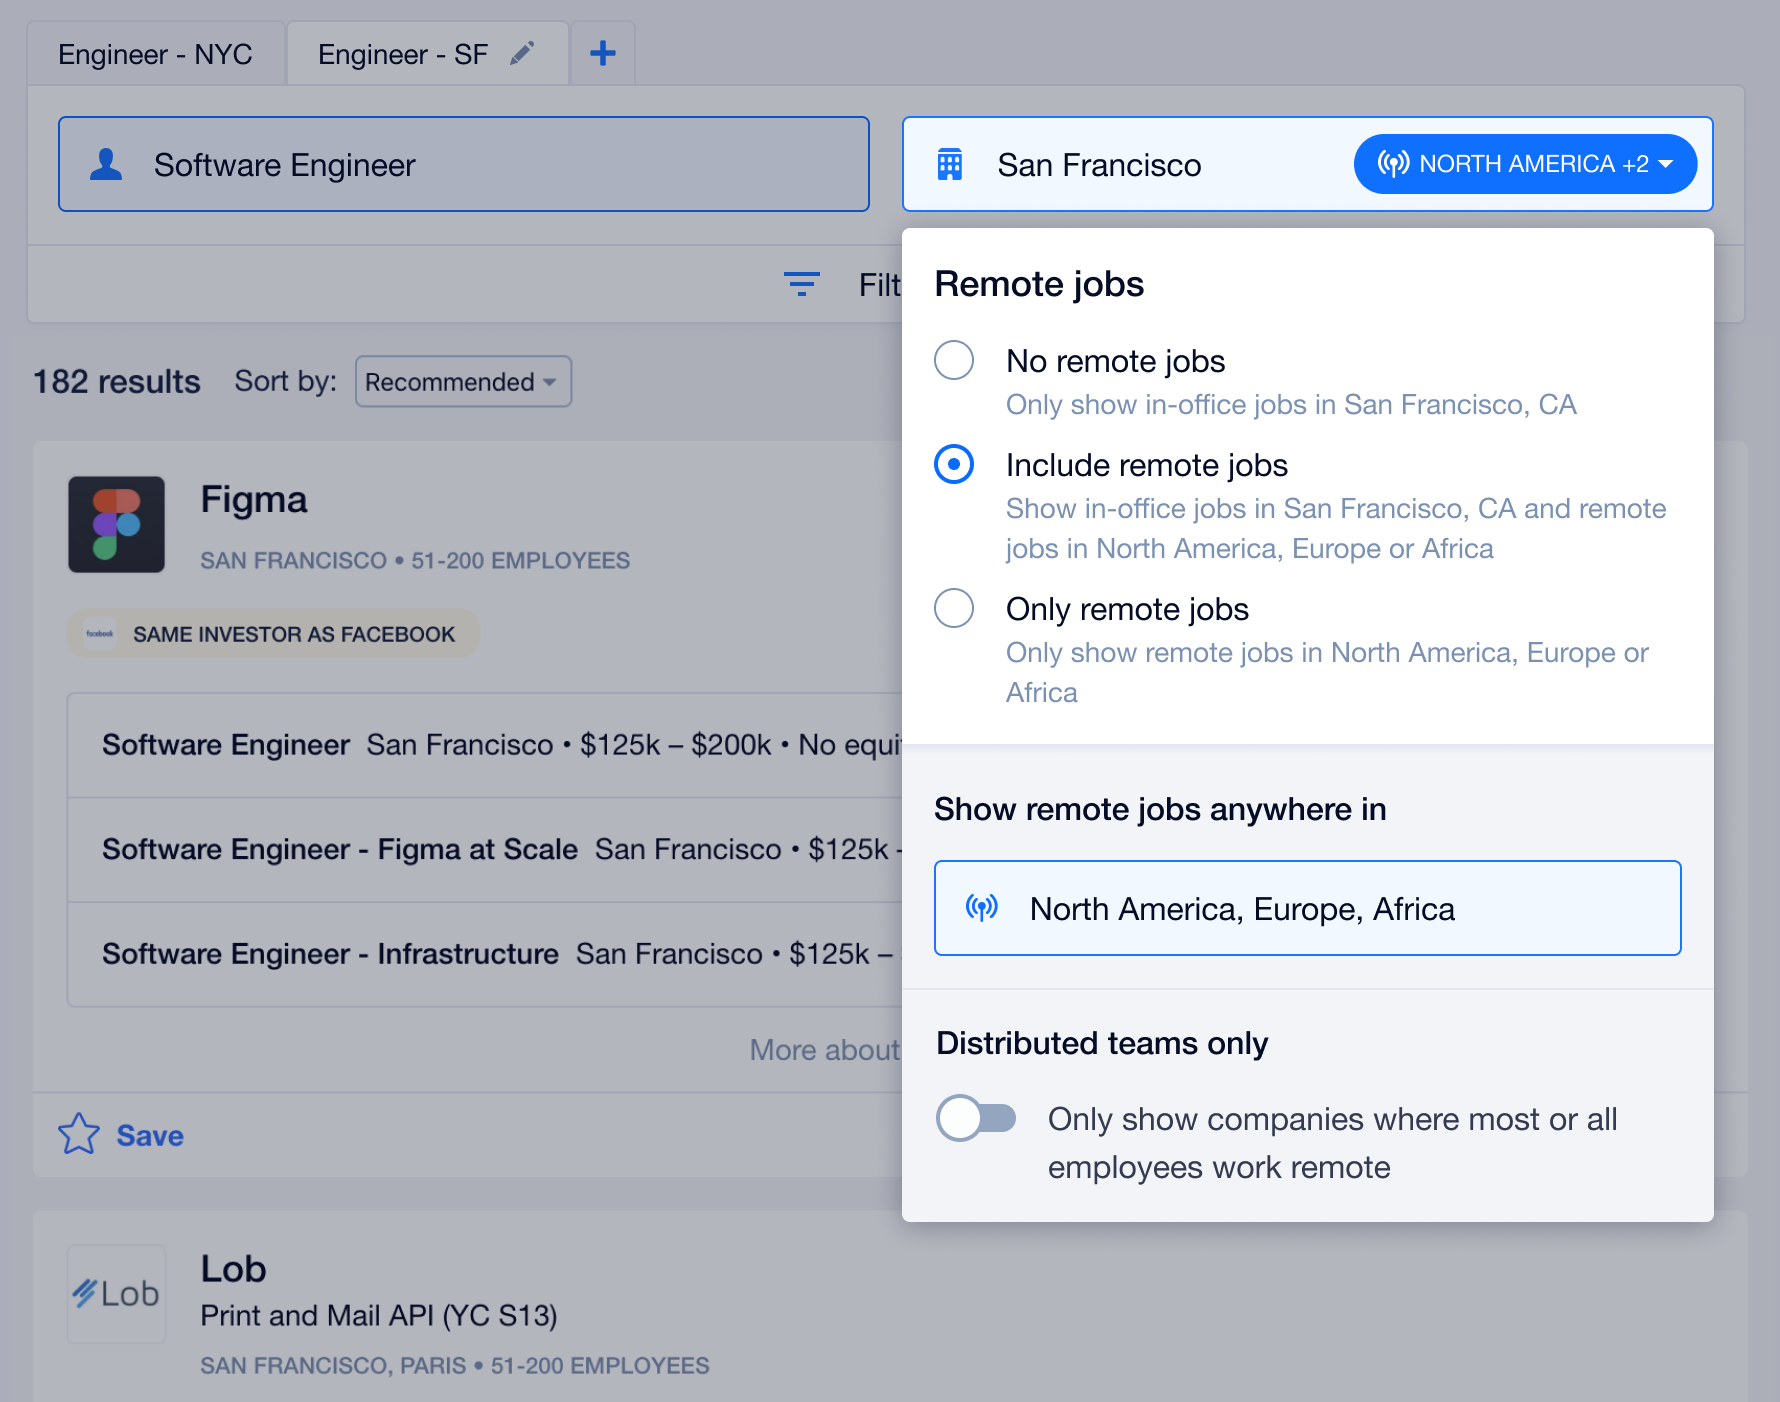Viewport: 1780px width, 1402px height.
Task: Click the Software Engineer role input field
Action: pos(464,164)
